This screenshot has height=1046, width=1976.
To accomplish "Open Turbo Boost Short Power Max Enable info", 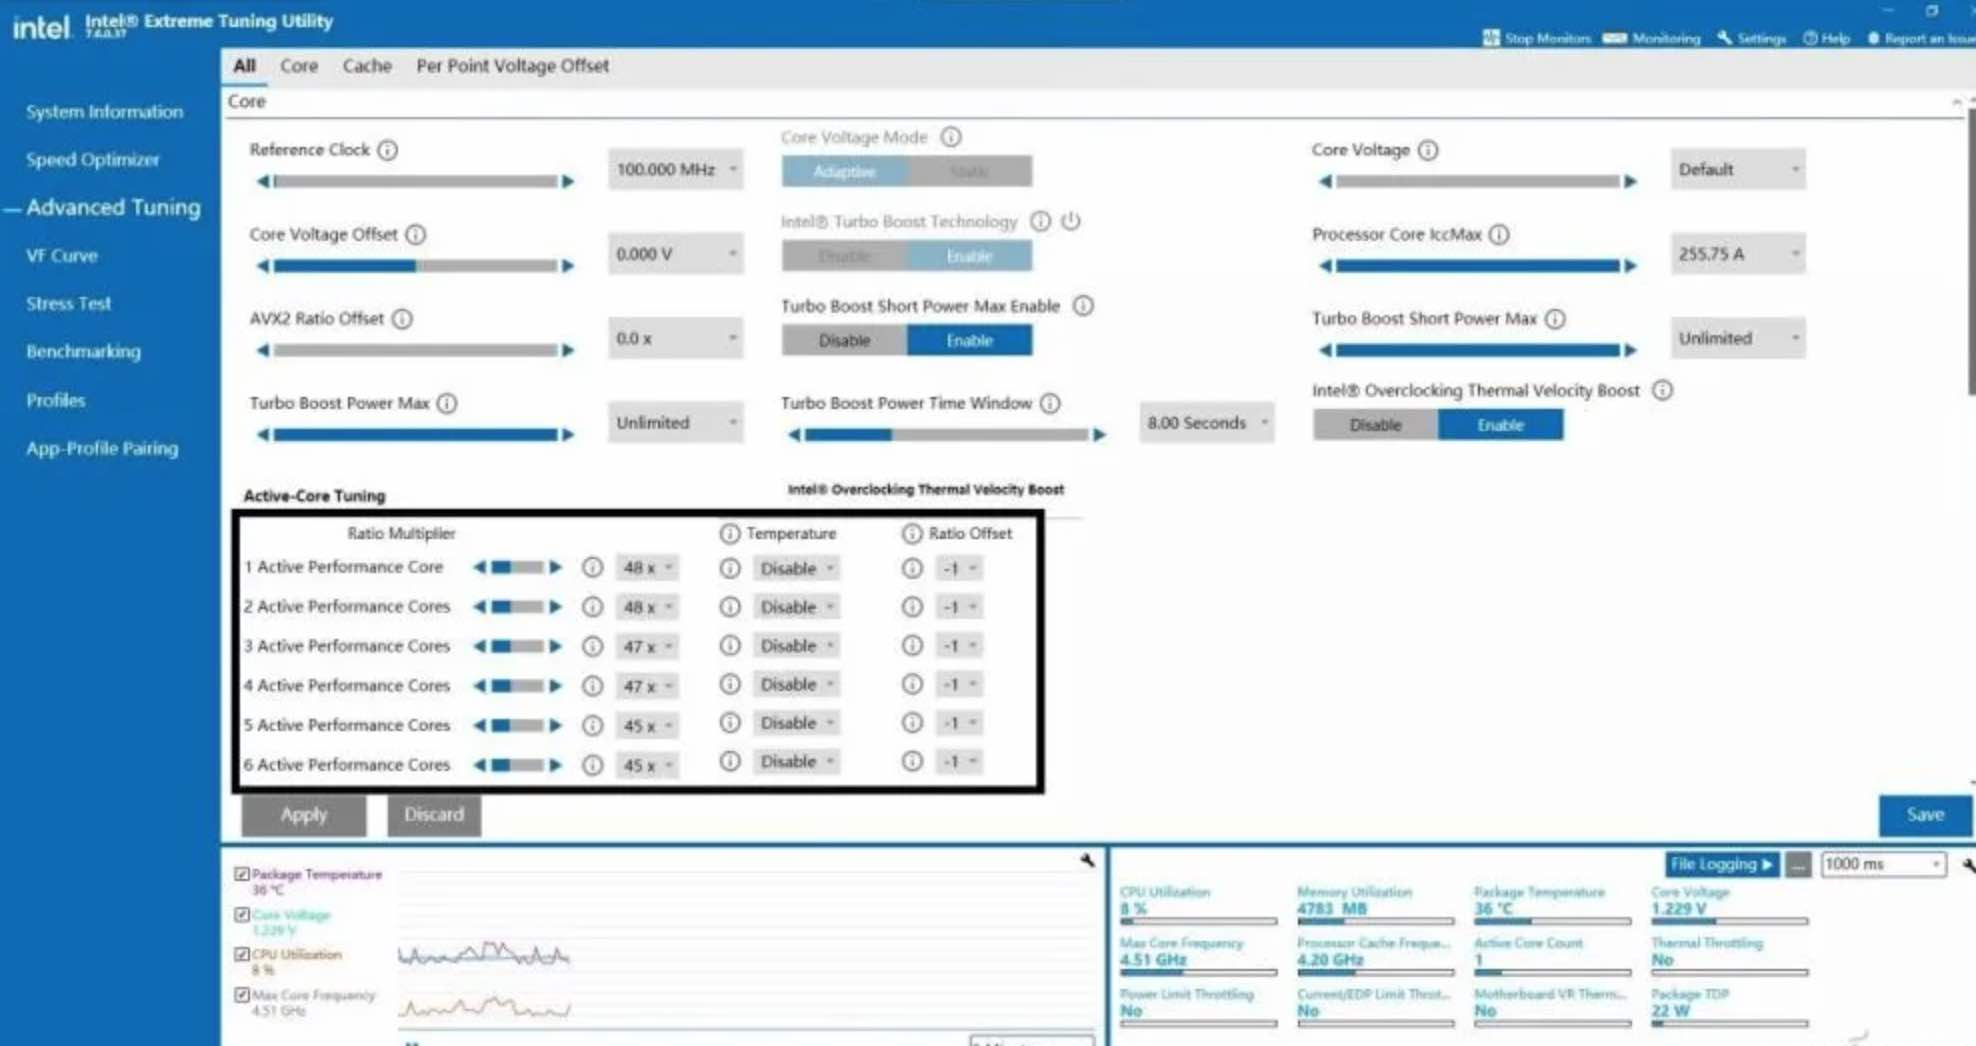I will click(x=1083, y=306).
